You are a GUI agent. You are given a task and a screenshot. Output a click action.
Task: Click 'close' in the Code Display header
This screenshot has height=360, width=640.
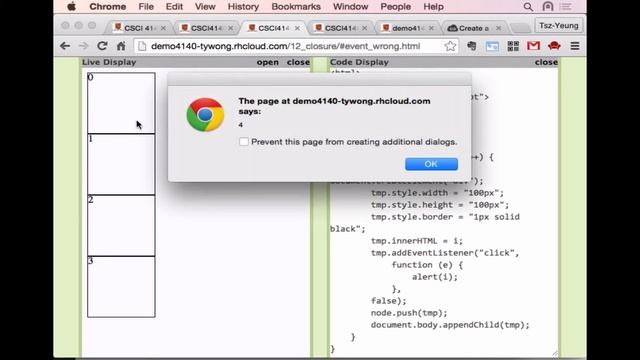click(x=546, y=62)
